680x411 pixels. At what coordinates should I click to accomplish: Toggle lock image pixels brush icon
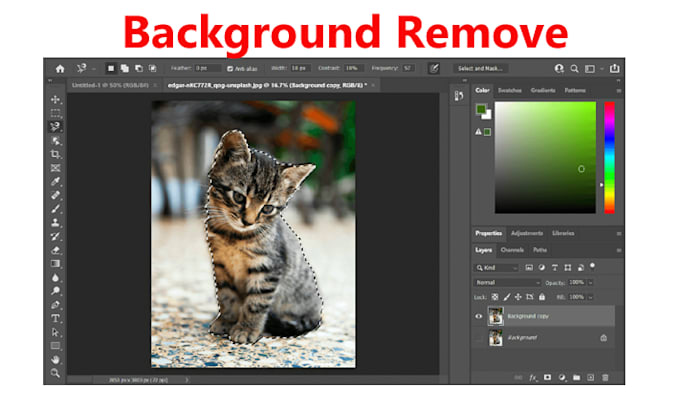(x=507, y=297)
